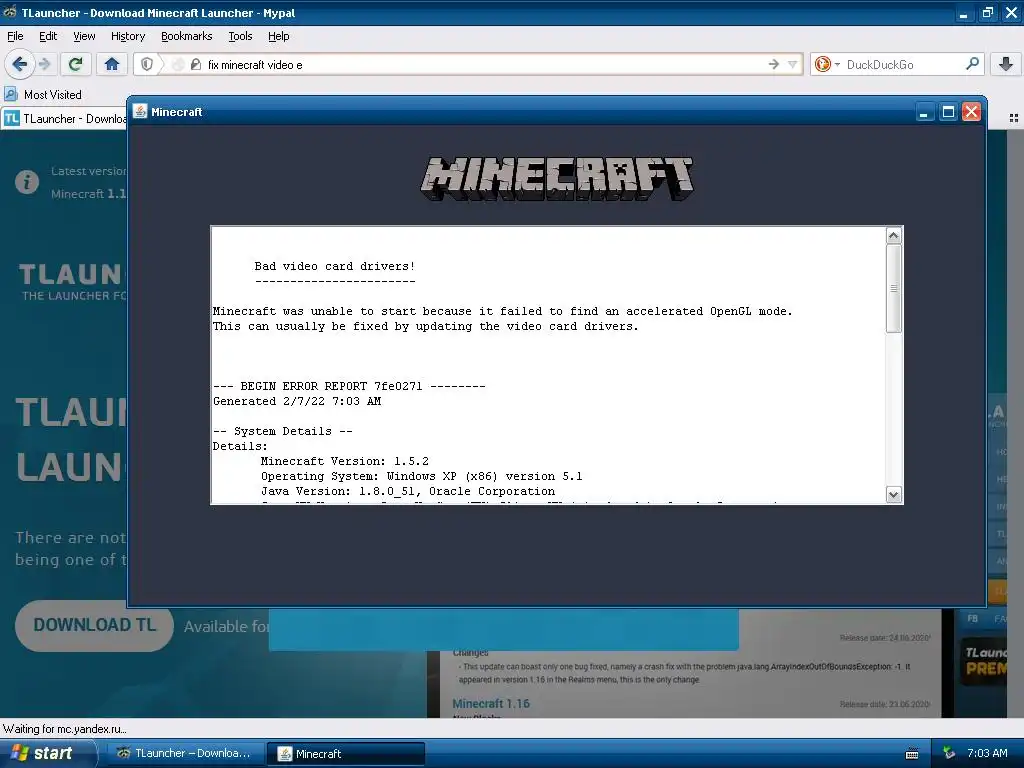The height and width of the screenshot is (768, 1024).
Task: Click the Minecraft logo image
Action: pyautogui.click(x=557, y=178)
